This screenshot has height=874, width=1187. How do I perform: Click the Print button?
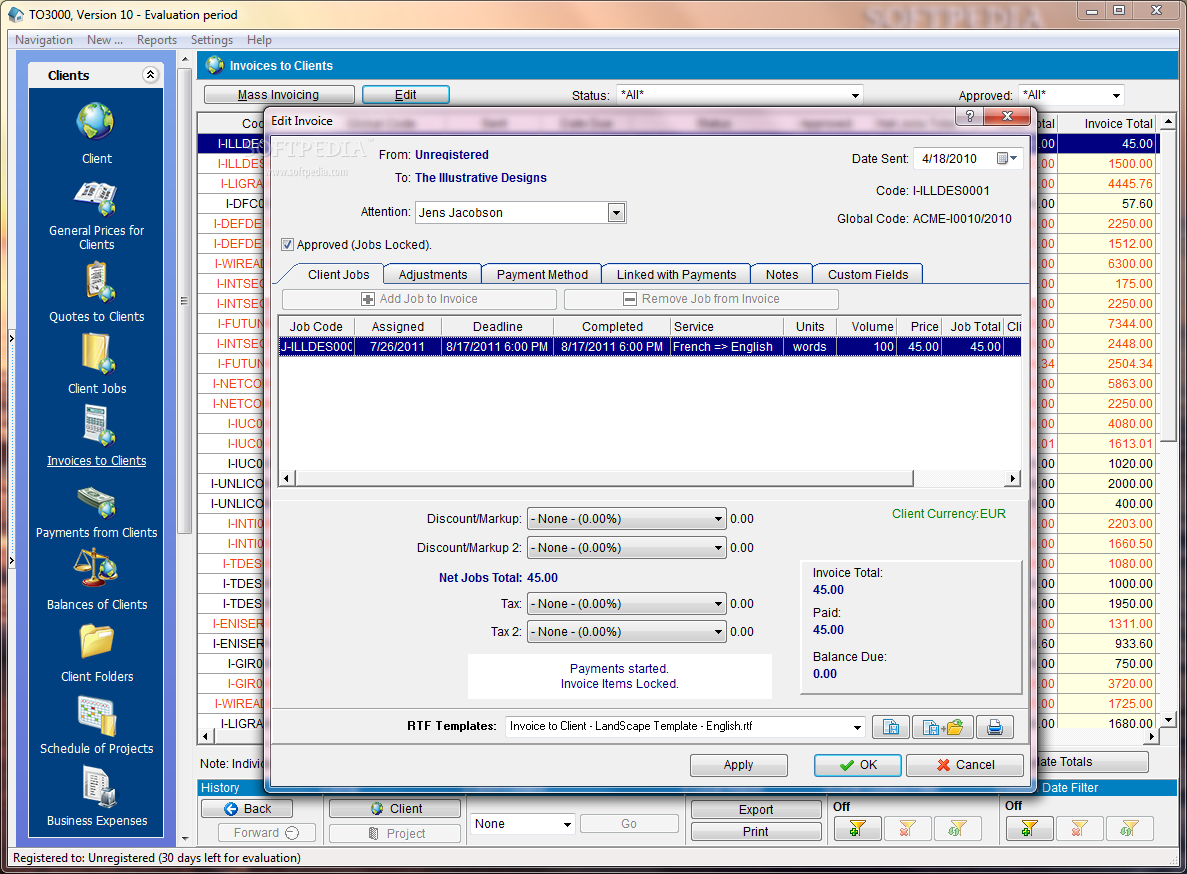pyautogui.click(x=756, y=832)
